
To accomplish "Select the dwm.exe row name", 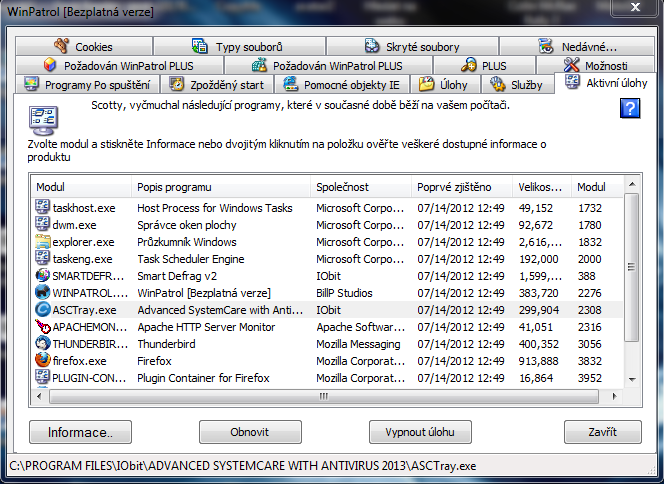I will 74,225.
